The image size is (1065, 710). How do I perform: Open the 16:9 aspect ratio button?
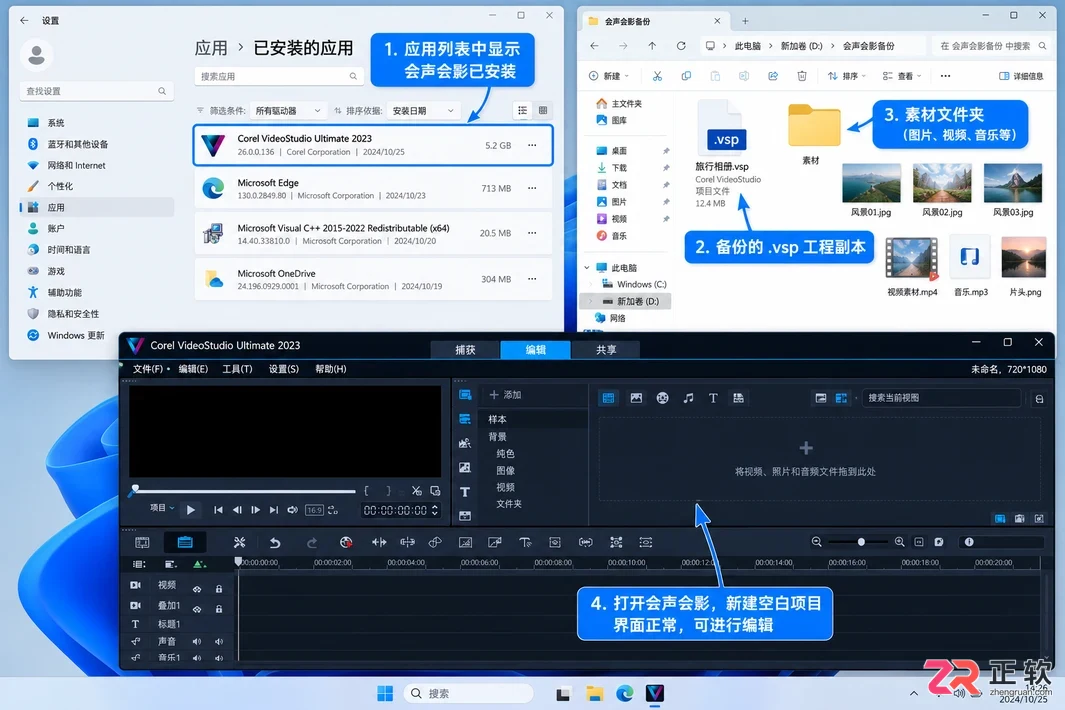(x=314, y=510)
